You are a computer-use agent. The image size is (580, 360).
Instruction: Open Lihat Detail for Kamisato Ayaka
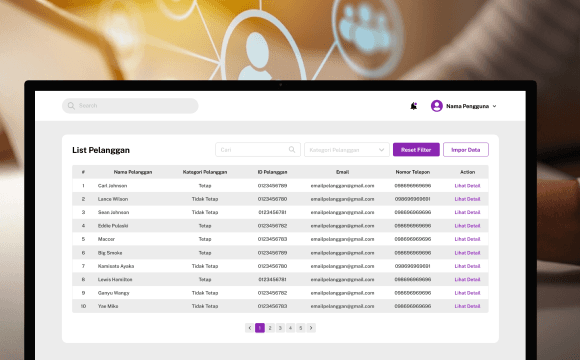click(x=467, y=266)
